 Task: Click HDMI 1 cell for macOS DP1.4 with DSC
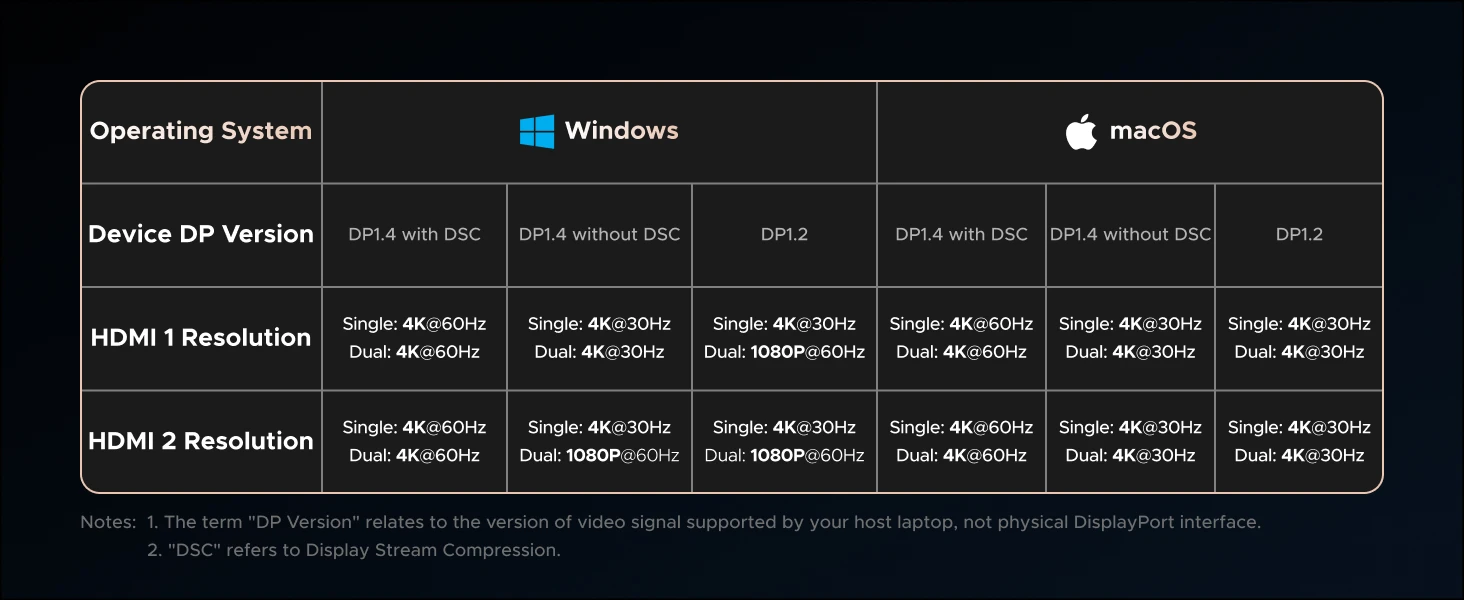pos(961,338)
